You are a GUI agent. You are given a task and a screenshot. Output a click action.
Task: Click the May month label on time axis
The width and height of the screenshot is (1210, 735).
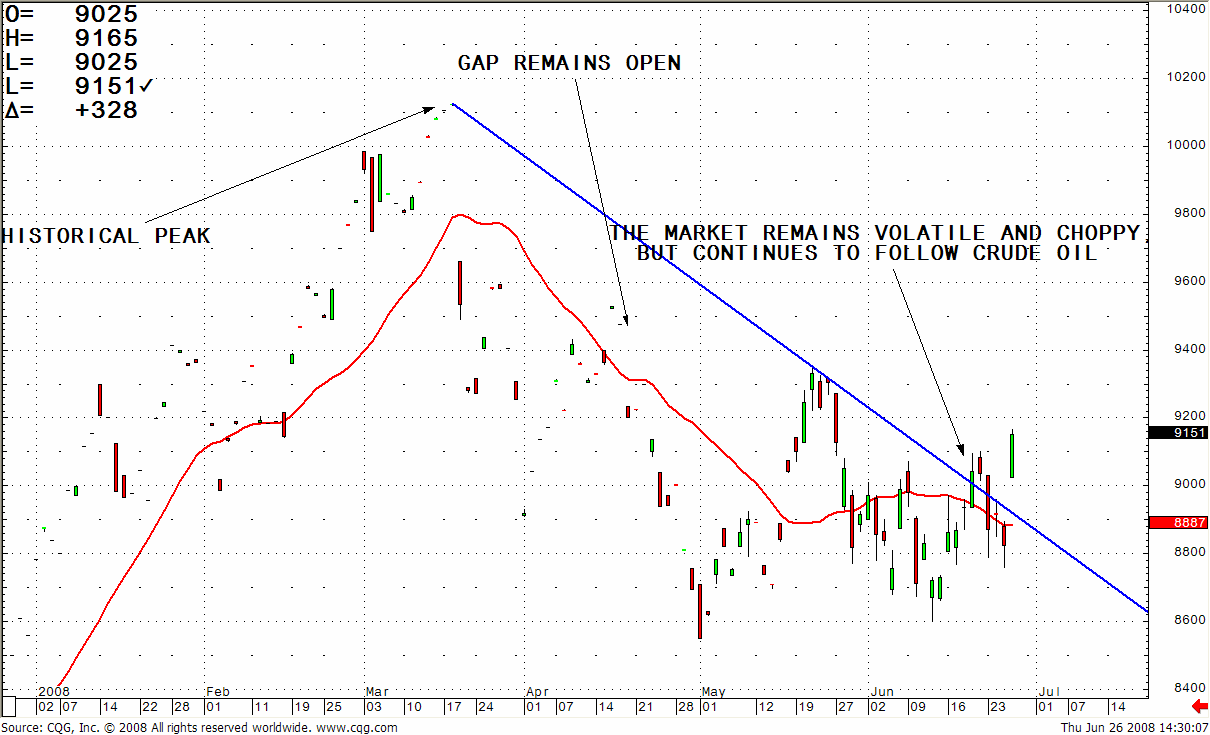tap(712, 692)
